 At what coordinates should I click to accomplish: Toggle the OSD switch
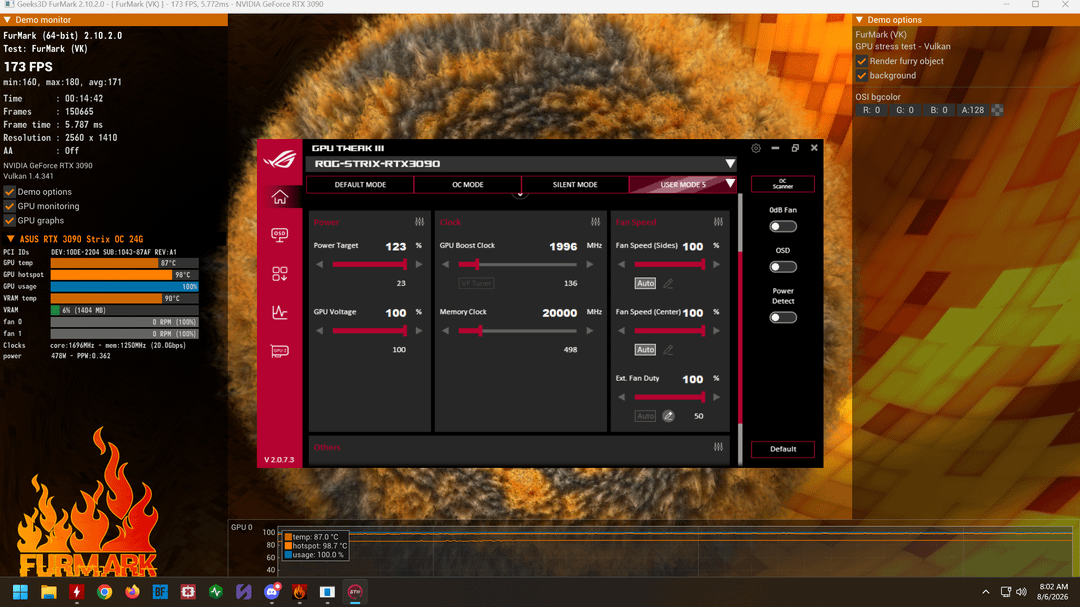tap(783, 267)
